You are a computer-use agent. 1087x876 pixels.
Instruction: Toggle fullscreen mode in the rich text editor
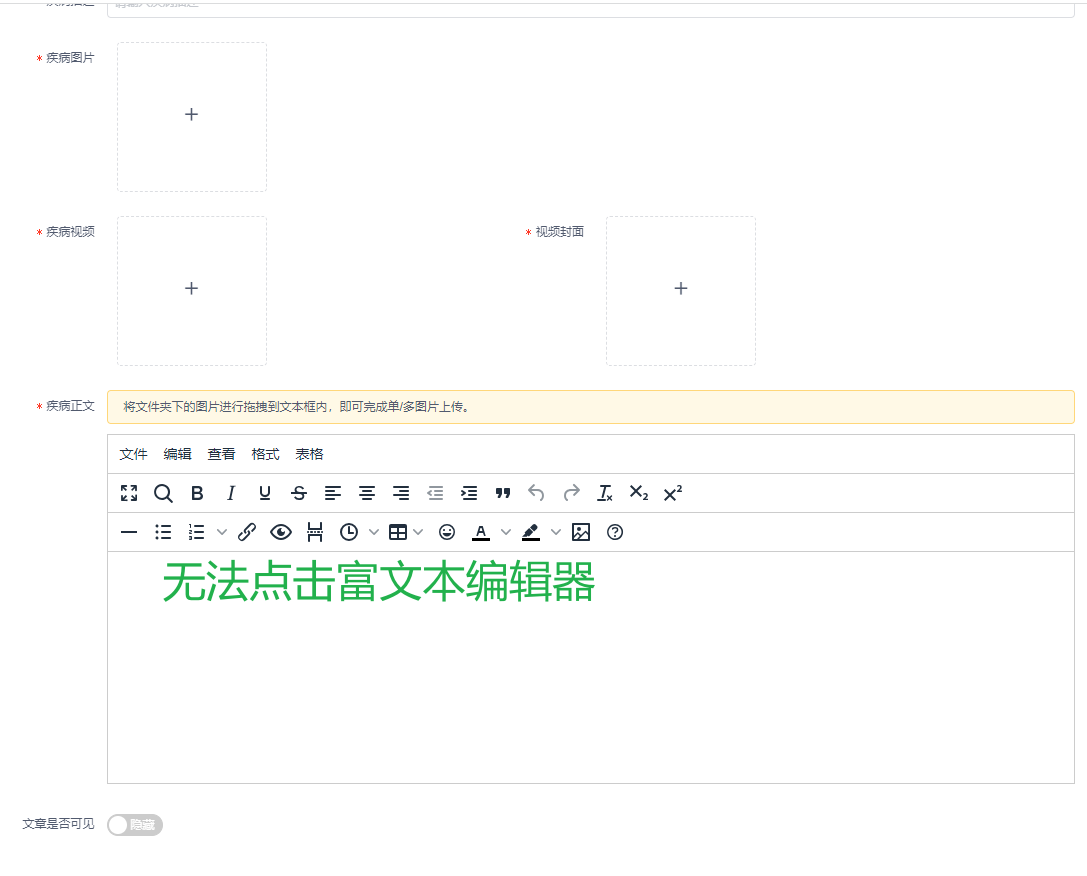coord(128,492)
